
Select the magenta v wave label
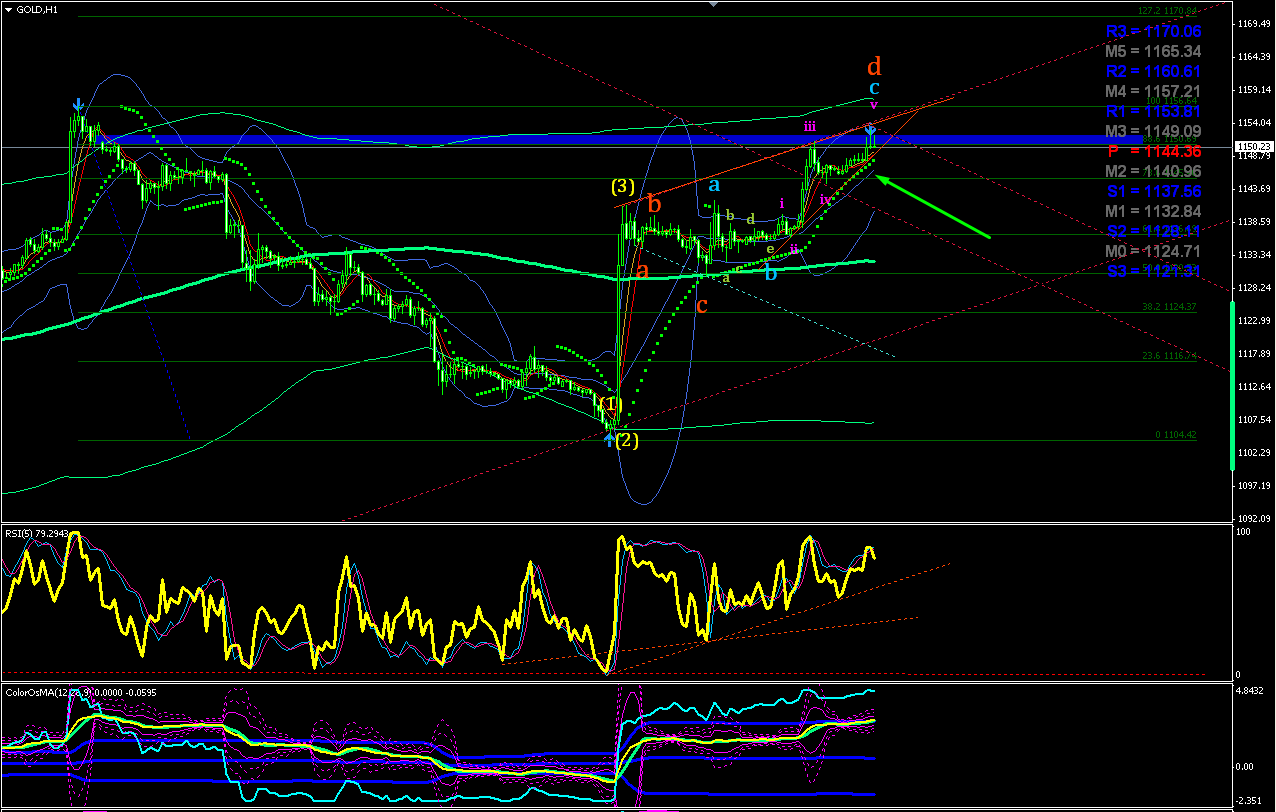pyautogui.click(x=874, y=104)
